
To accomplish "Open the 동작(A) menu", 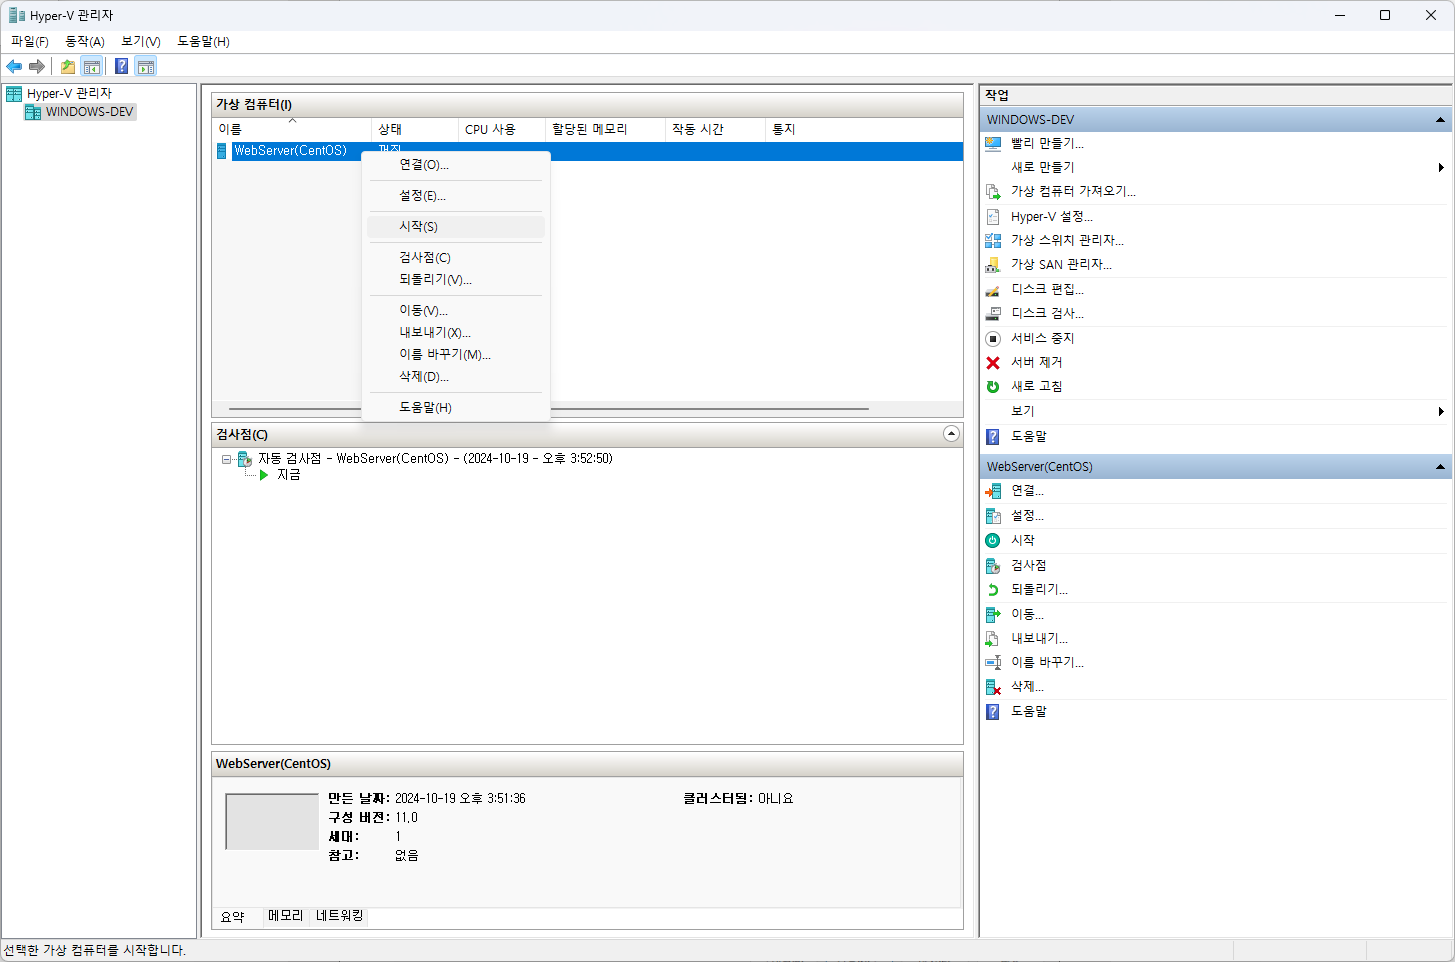I will 84,41.
